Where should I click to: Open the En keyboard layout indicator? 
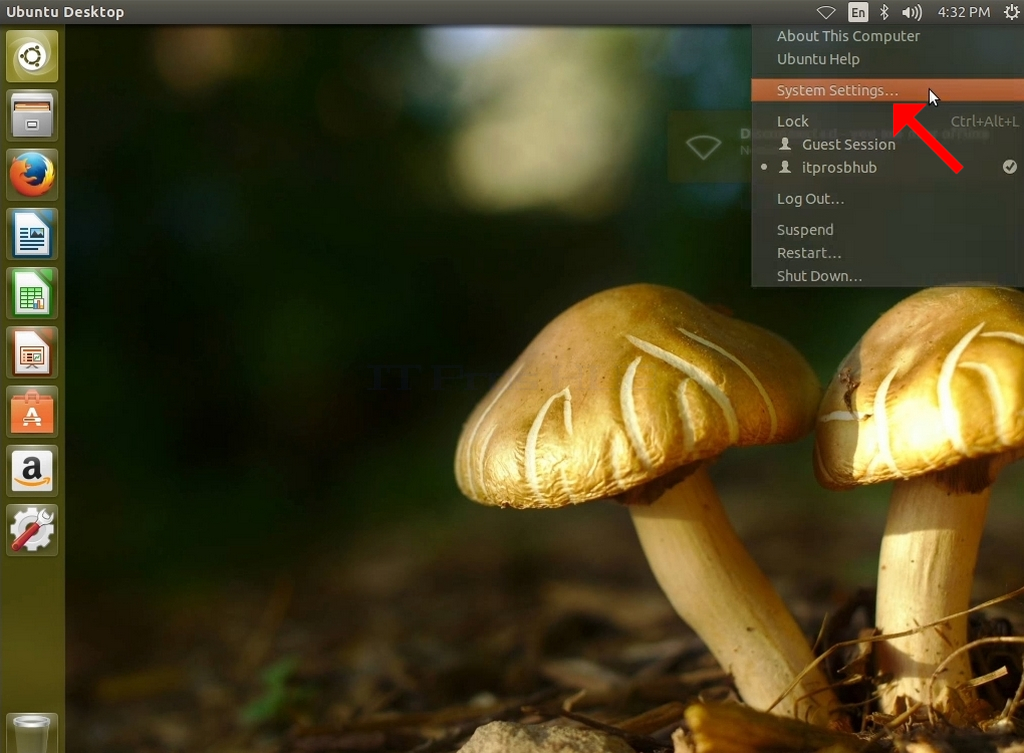[x=857, y=12]
